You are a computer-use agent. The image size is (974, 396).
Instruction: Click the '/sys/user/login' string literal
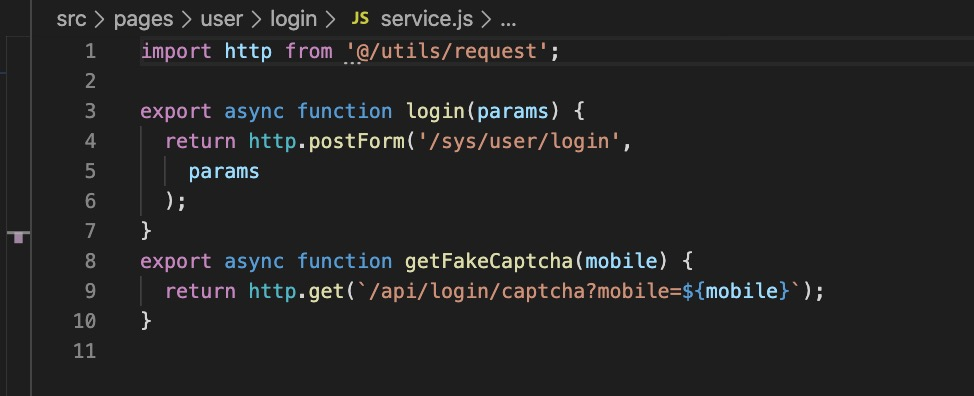point(519,141)
